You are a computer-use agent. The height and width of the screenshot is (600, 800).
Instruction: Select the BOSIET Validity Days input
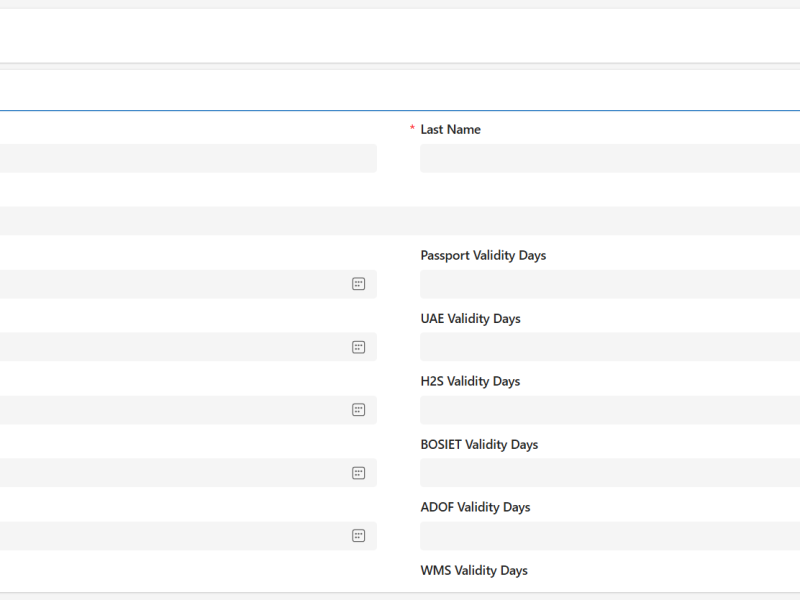[610, 472]
